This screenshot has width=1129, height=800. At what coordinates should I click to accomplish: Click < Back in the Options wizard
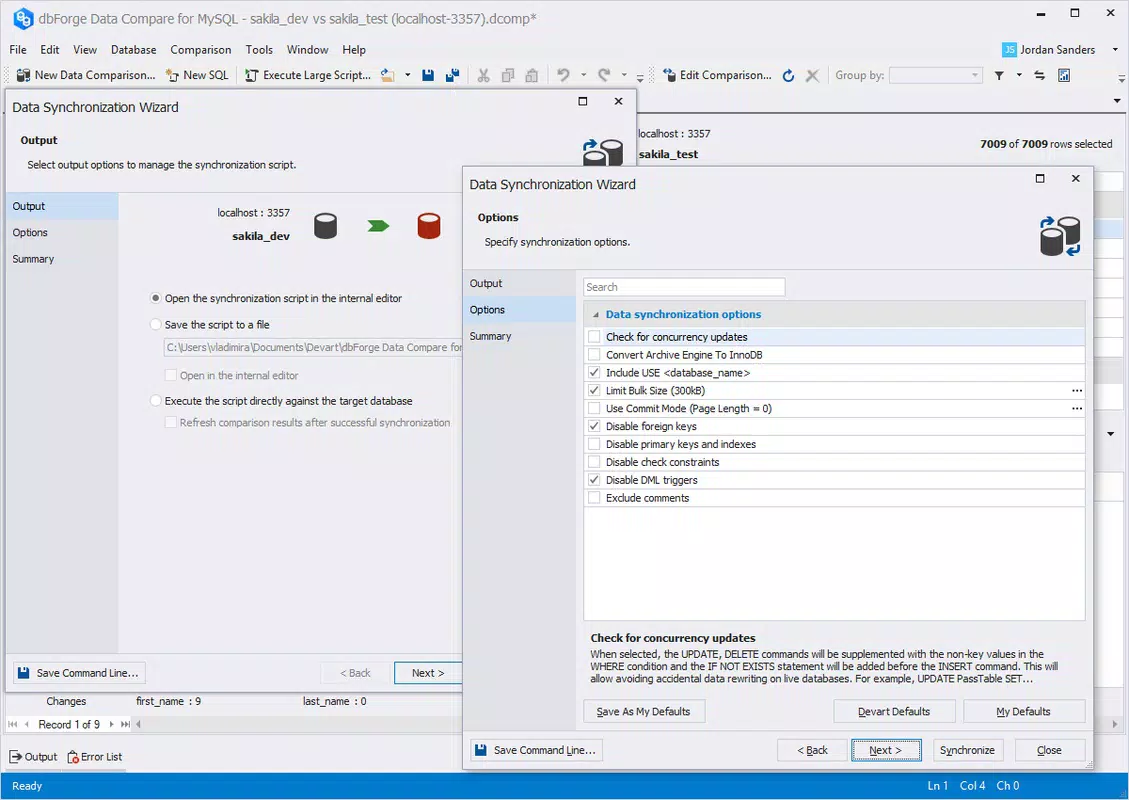coord(812,750)
